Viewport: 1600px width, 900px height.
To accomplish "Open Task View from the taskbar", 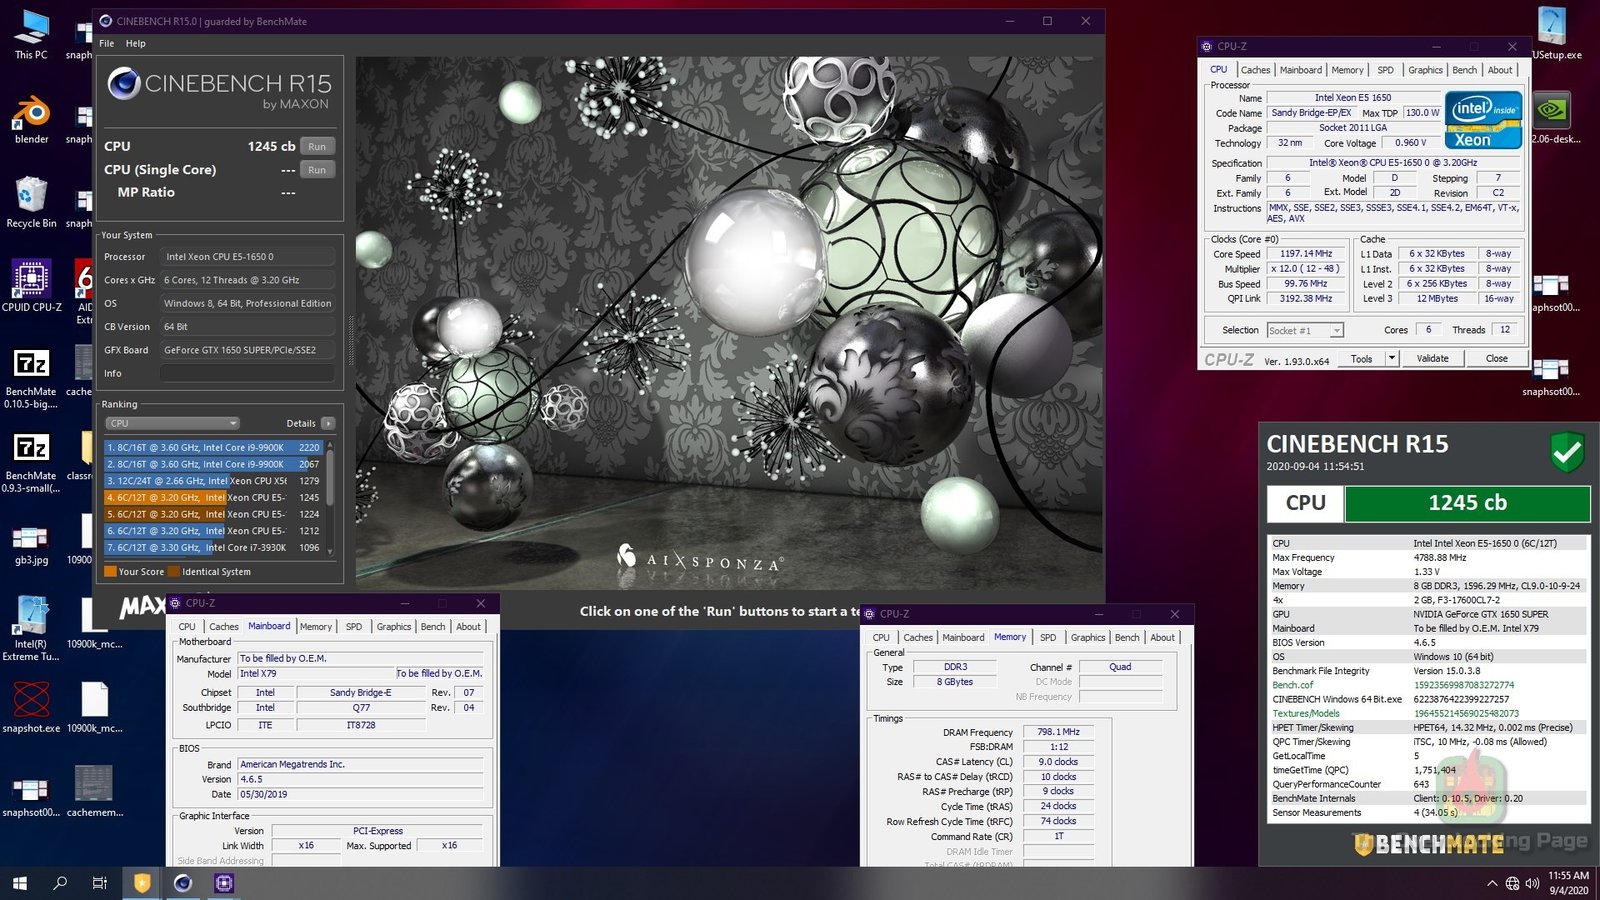I will pyautogui.click(x=100, y=883).
